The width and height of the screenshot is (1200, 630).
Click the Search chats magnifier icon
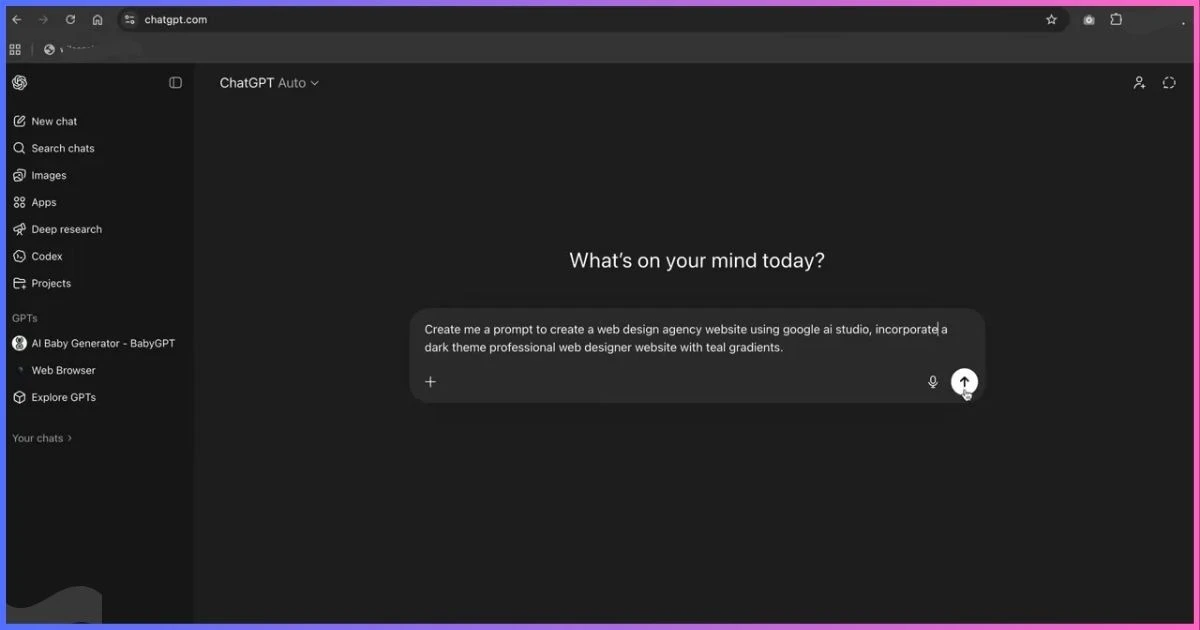(19, 148)
